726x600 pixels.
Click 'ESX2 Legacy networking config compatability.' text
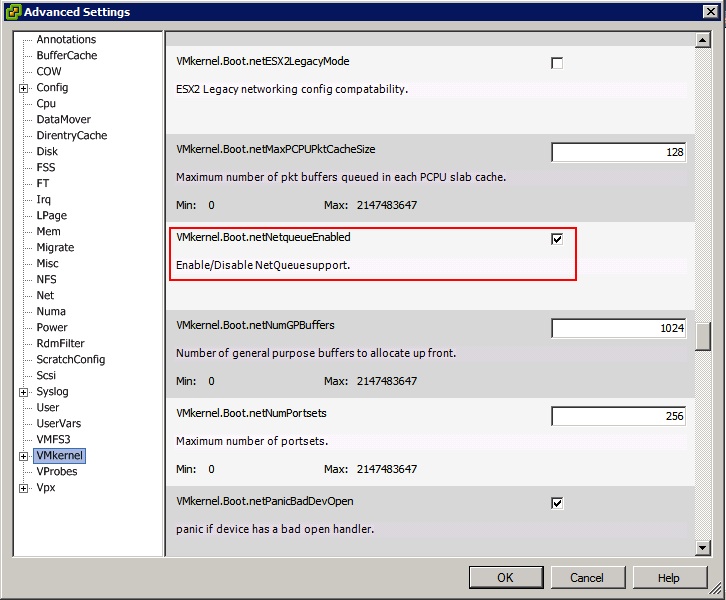point(292,89)
